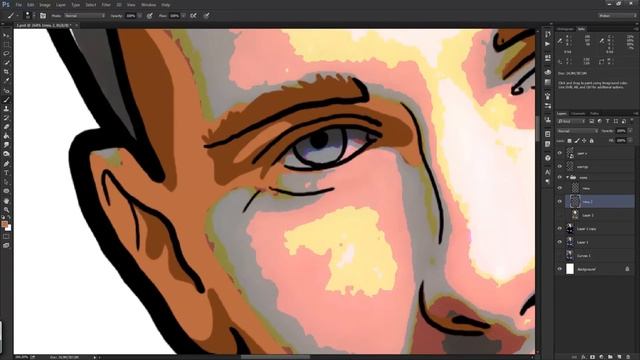Open the Image menu
The image size is (640, 360).
tap(45, 5)
